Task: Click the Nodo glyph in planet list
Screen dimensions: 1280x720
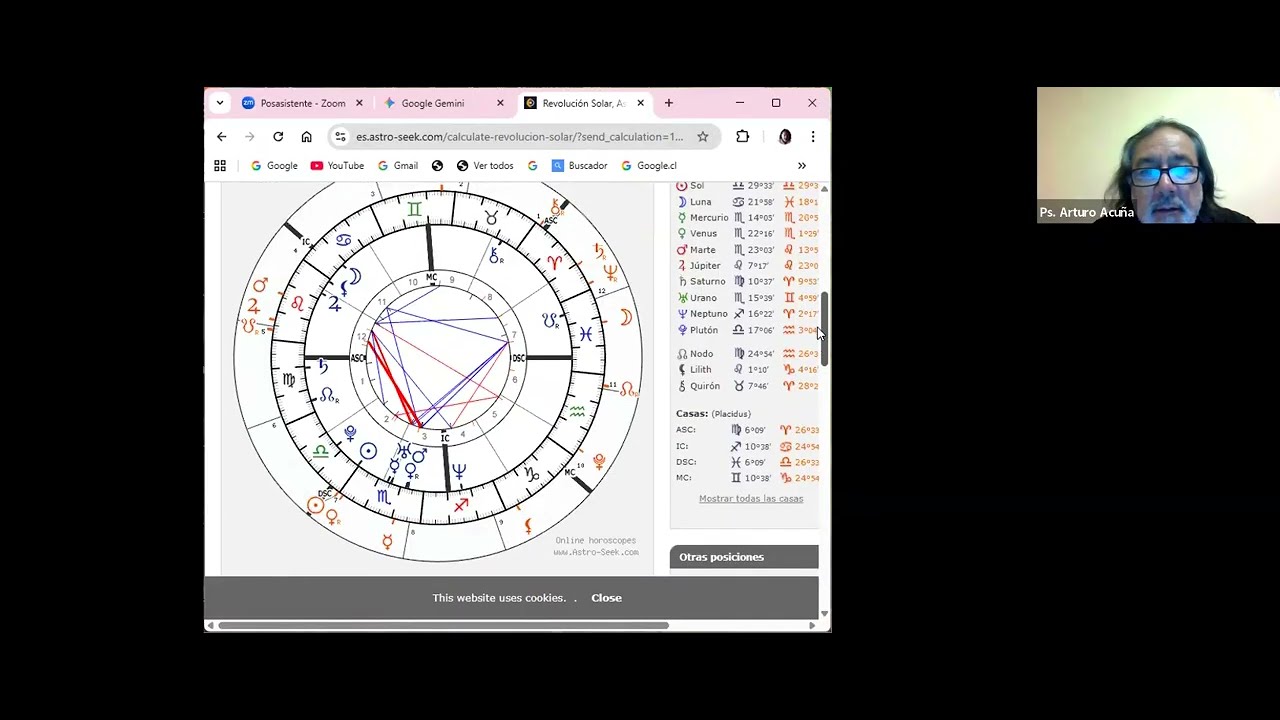Action: click(x=682, y=354)
